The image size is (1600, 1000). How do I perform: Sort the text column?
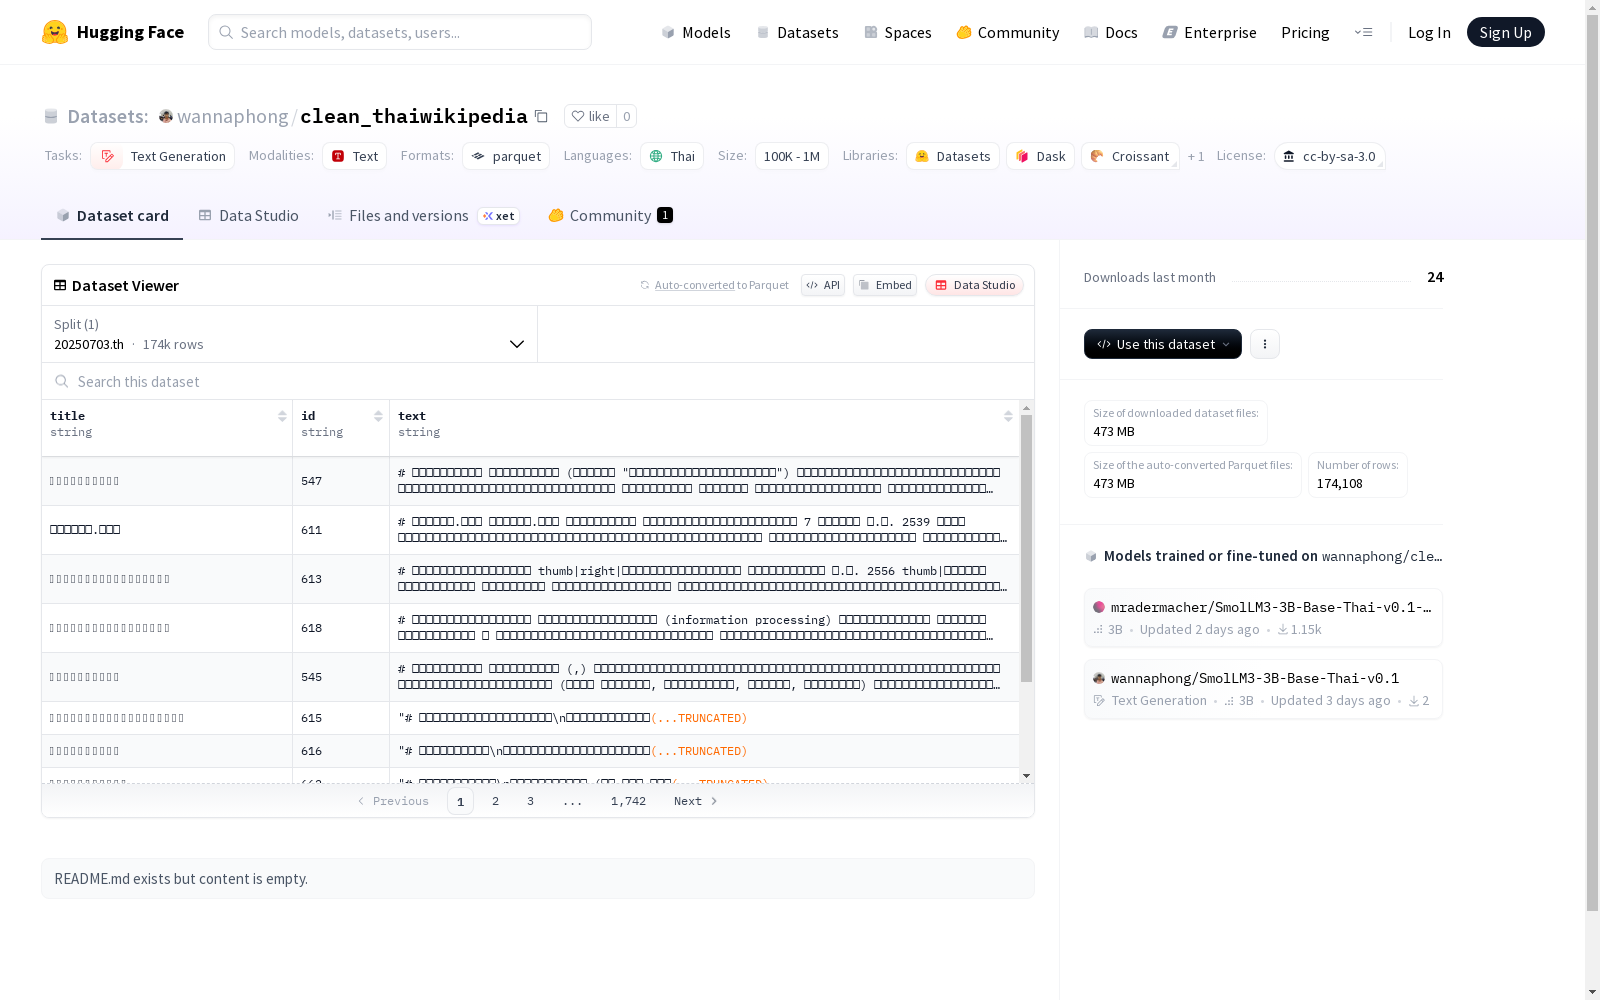[1008, 416]
